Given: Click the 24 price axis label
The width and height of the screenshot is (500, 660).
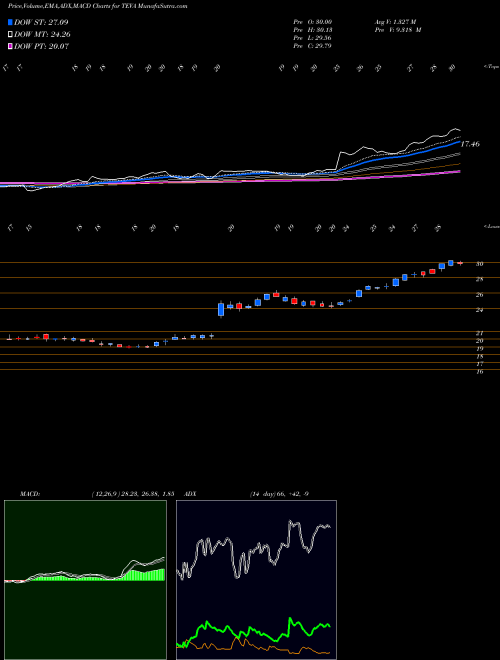Looking at the screenshot, I should (479, 310).
